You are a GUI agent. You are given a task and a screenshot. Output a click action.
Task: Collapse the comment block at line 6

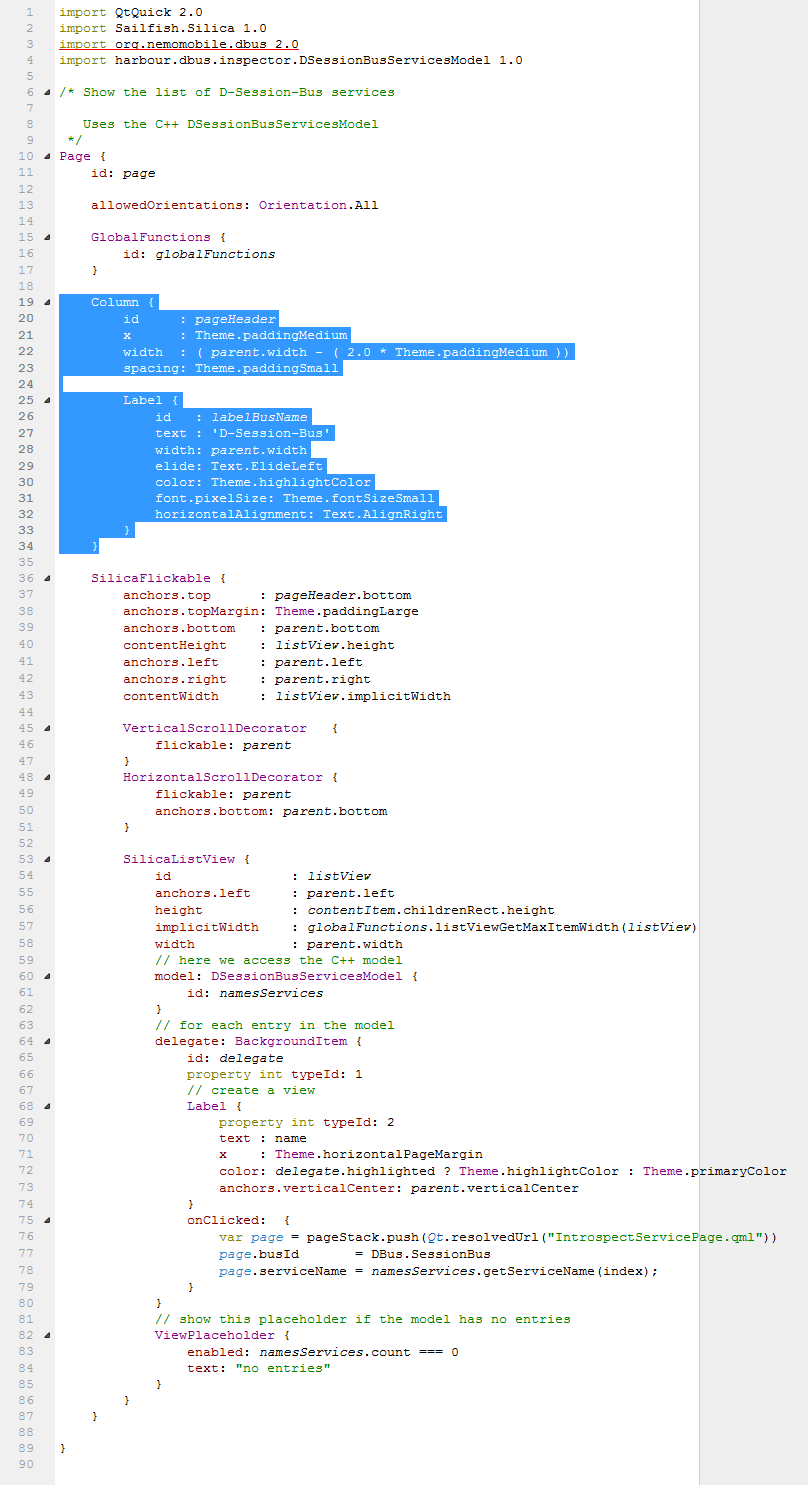(47, 92)
